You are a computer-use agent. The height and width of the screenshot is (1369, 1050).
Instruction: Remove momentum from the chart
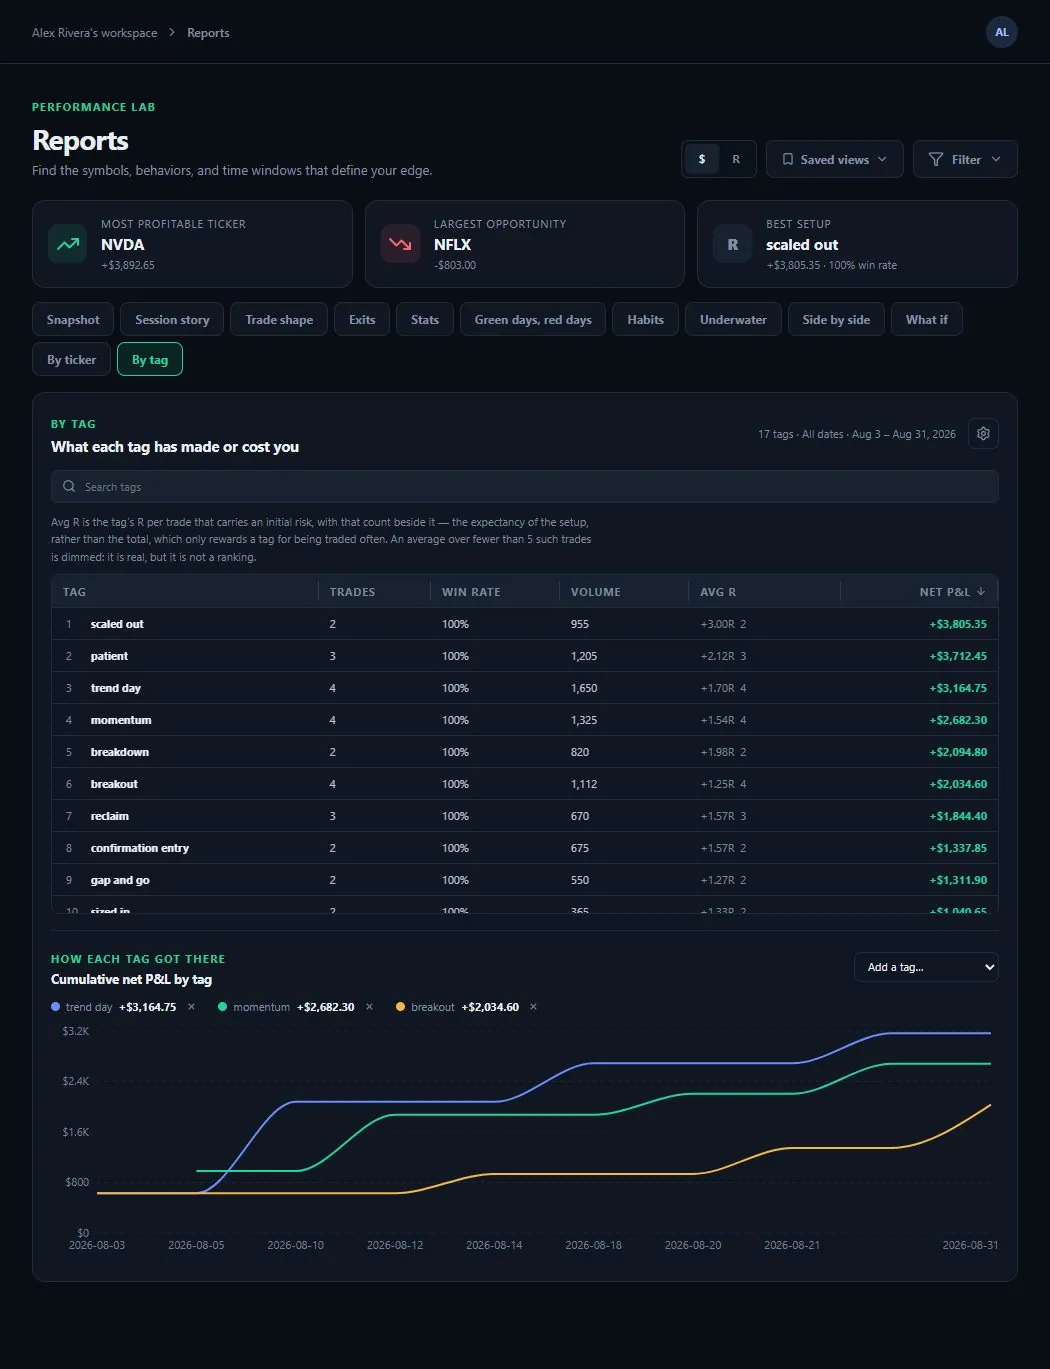pyautogui.click(x=369, y=1007)
